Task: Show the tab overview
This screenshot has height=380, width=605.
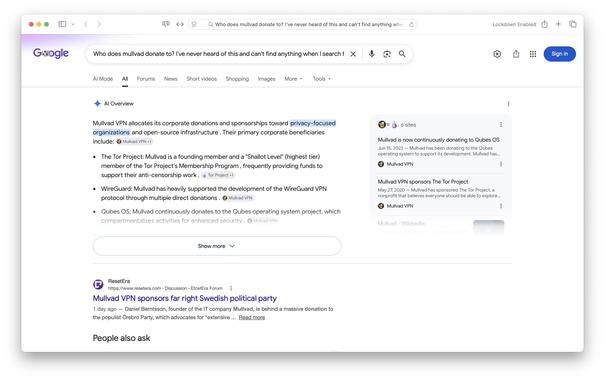Action: [x=573, y=24]
